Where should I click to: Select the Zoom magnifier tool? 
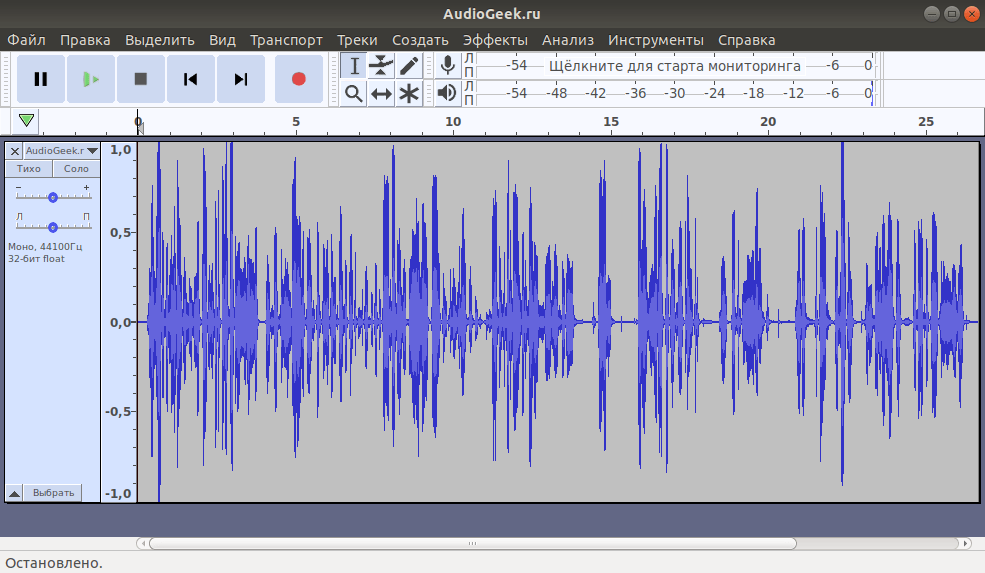click(354, 94)
